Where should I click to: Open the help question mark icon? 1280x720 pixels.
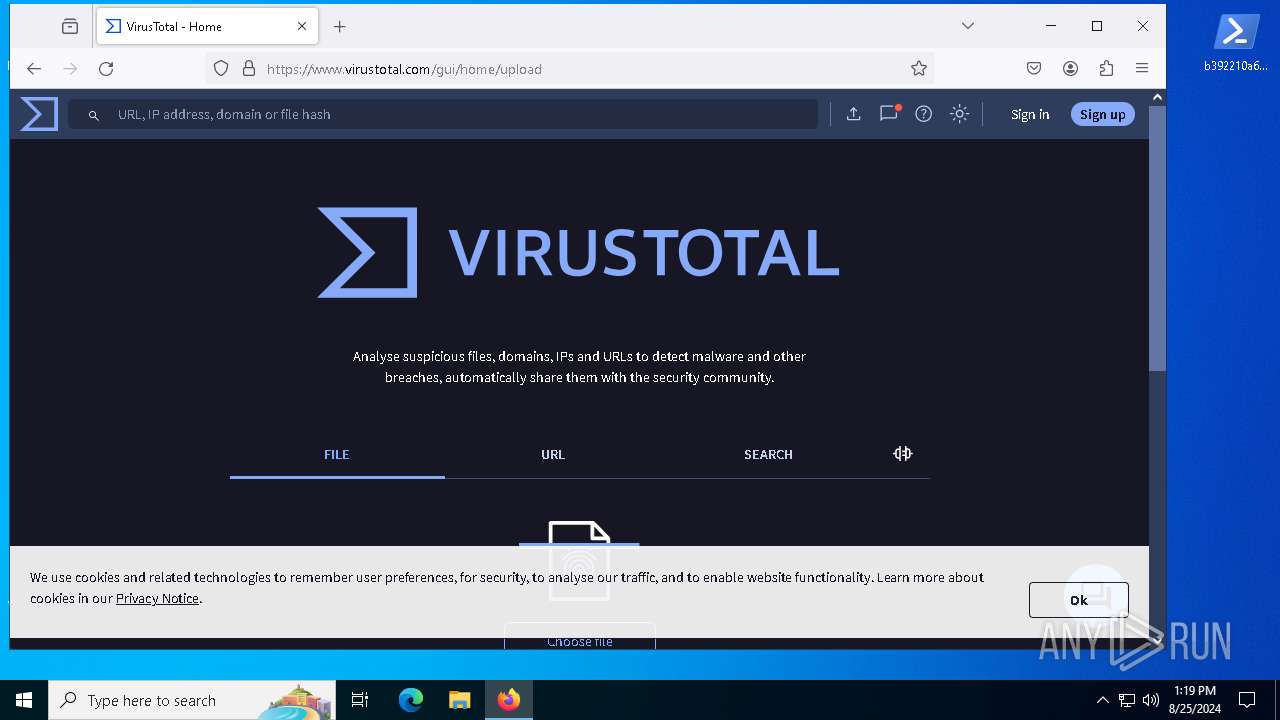point(924,114)
